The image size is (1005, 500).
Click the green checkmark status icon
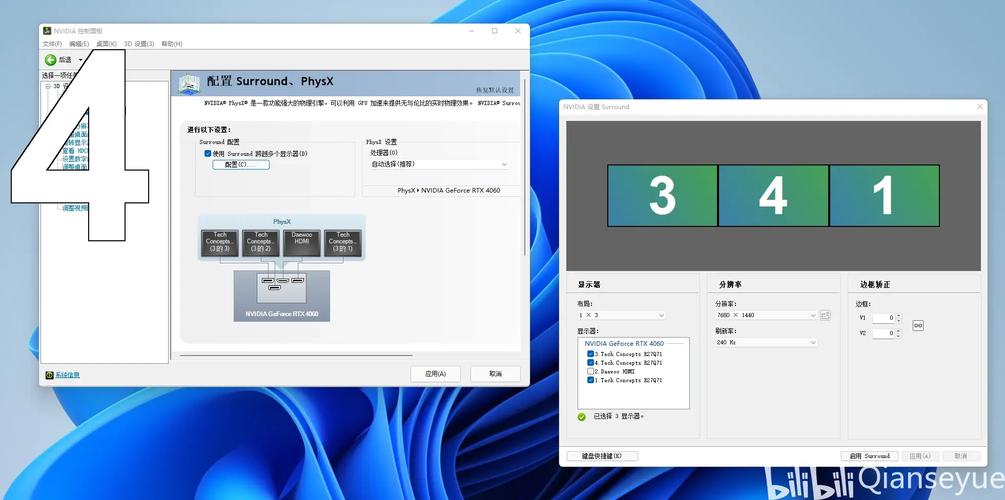point(581,417)
